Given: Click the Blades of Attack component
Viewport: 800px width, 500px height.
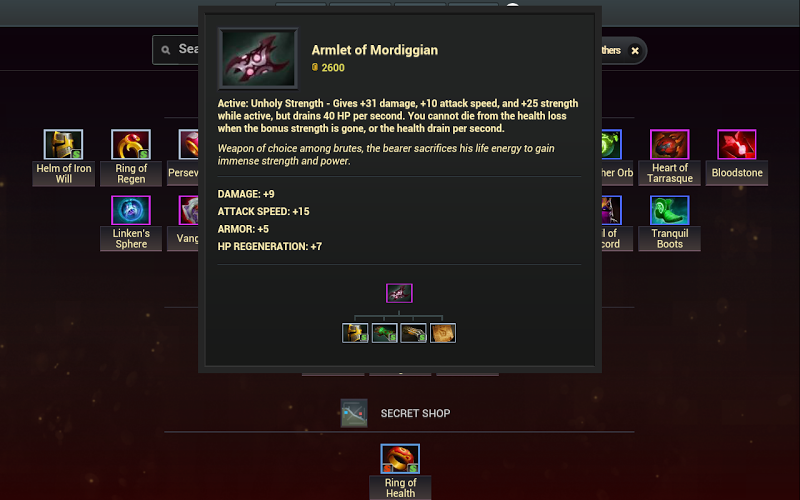Looking at the screenshot, I should pos(413,333).
